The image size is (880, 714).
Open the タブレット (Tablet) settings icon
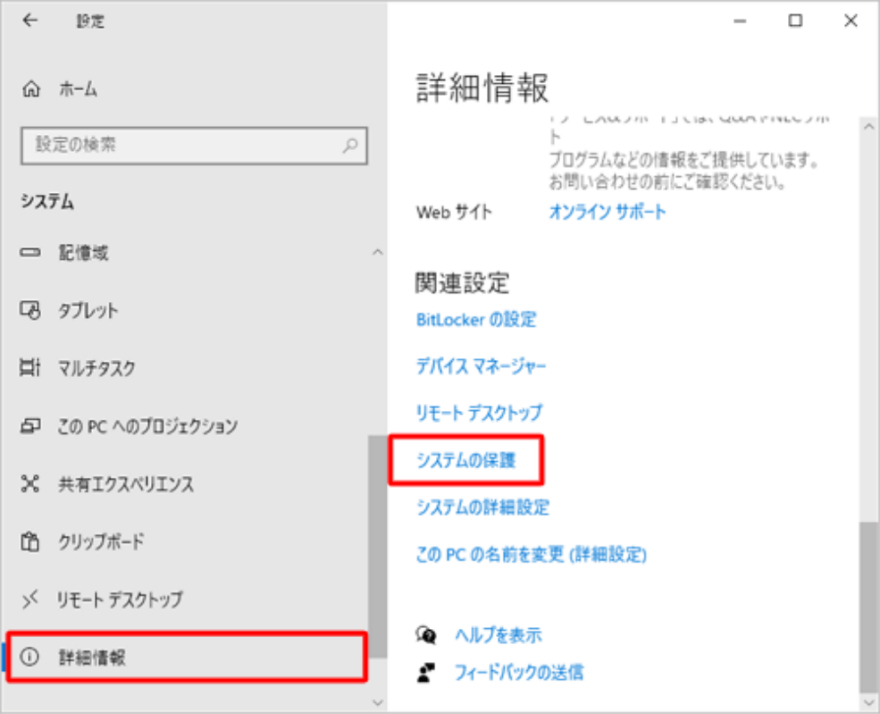point(30,311)
